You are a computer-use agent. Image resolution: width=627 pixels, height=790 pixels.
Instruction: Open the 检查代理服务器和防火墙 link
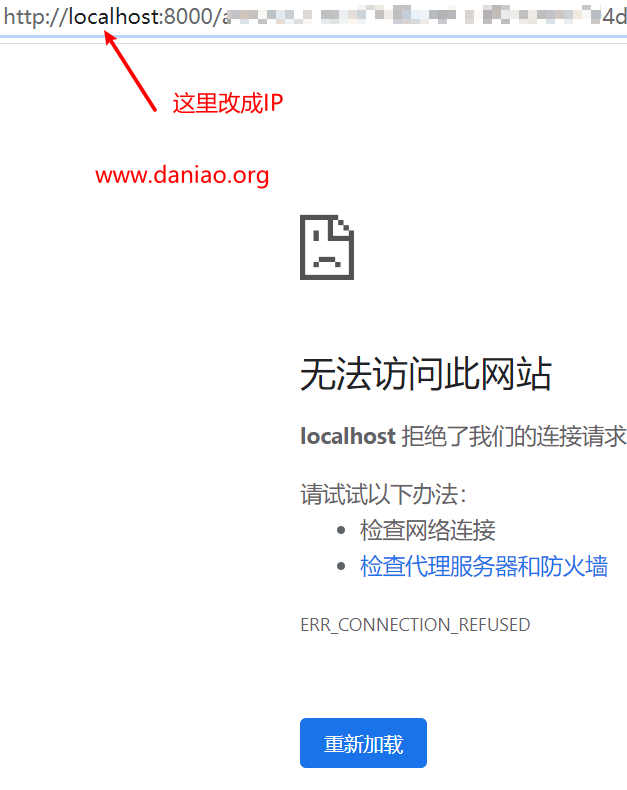[483, 566]
